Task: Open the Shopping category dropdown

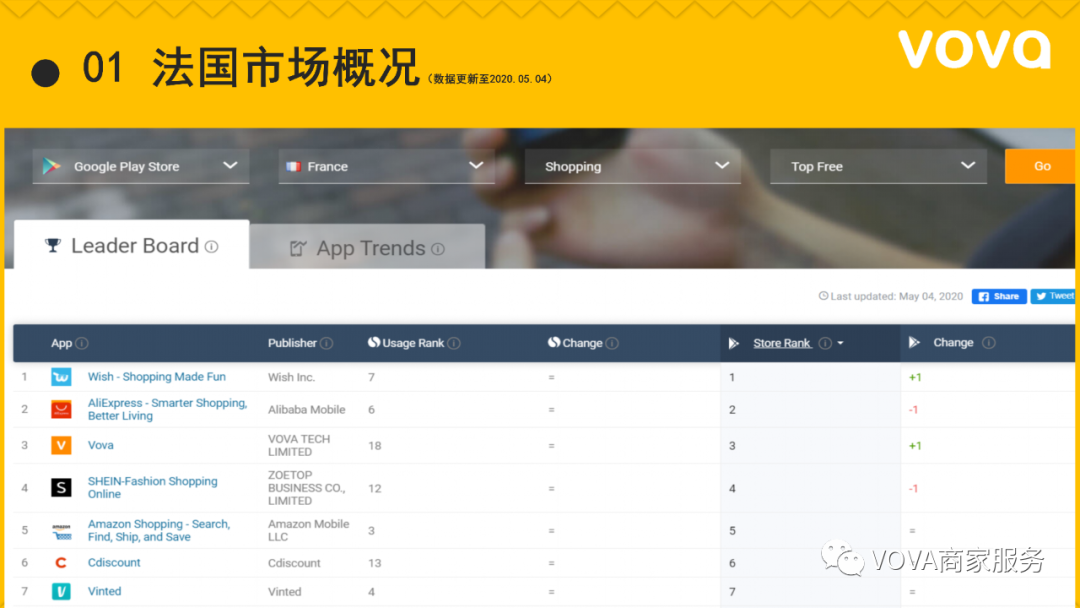Action: pyautogui.click(x=632, y=166)
